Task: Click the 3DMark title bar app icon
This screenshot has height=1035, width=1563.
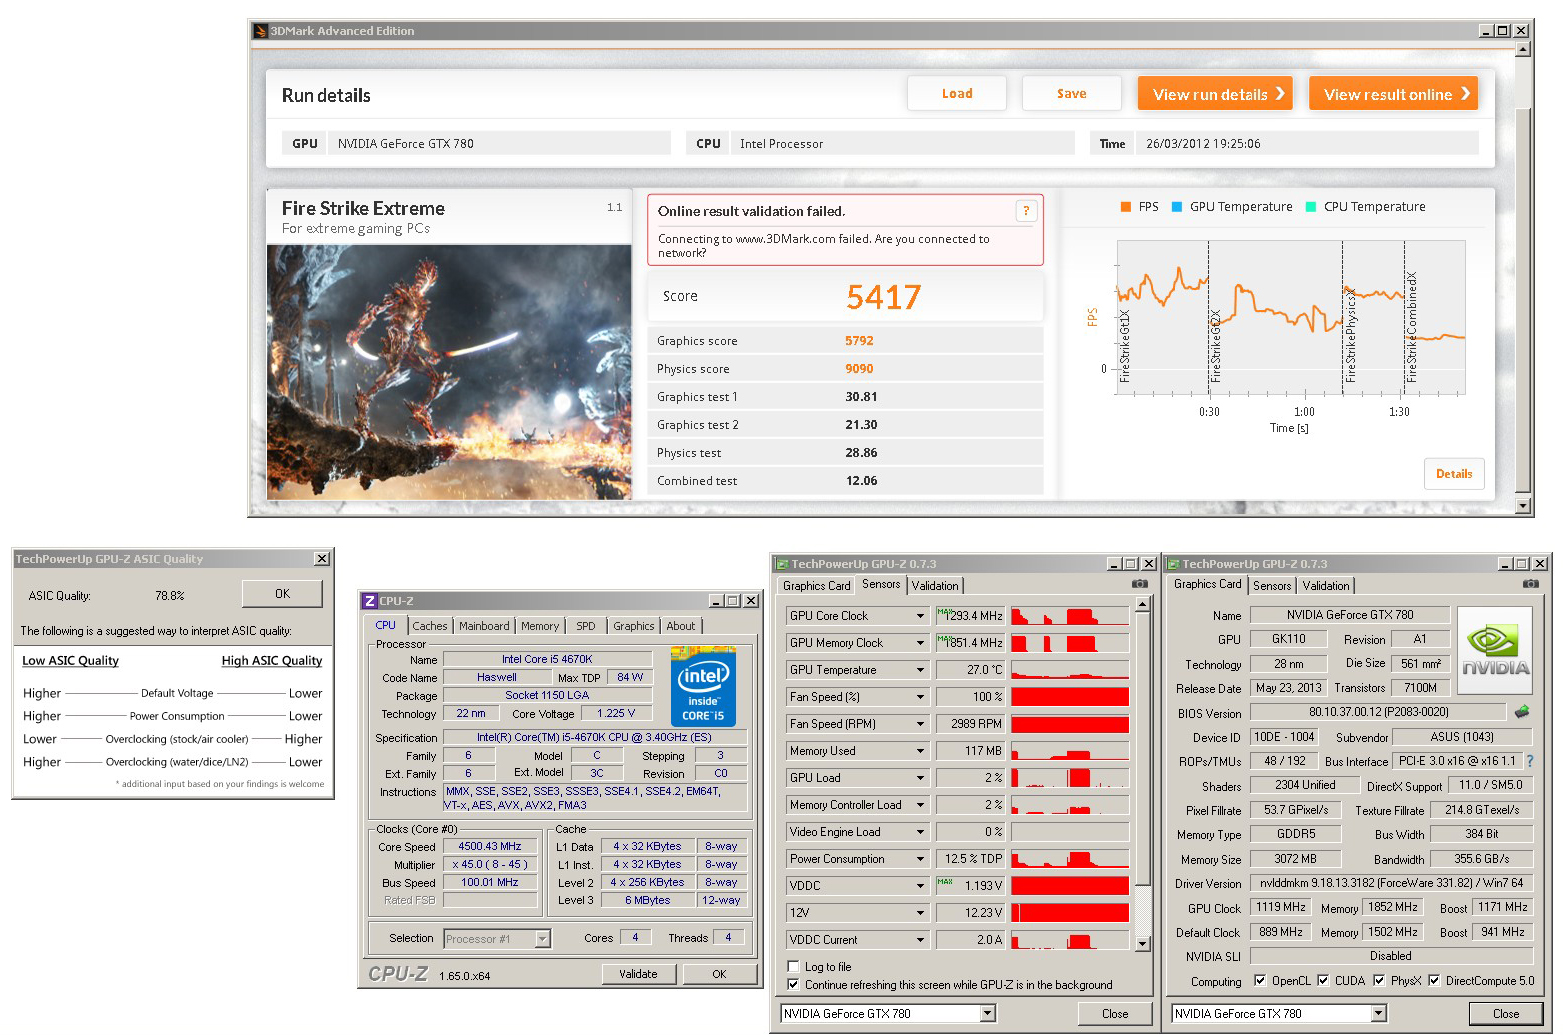Action: point(260,31)
